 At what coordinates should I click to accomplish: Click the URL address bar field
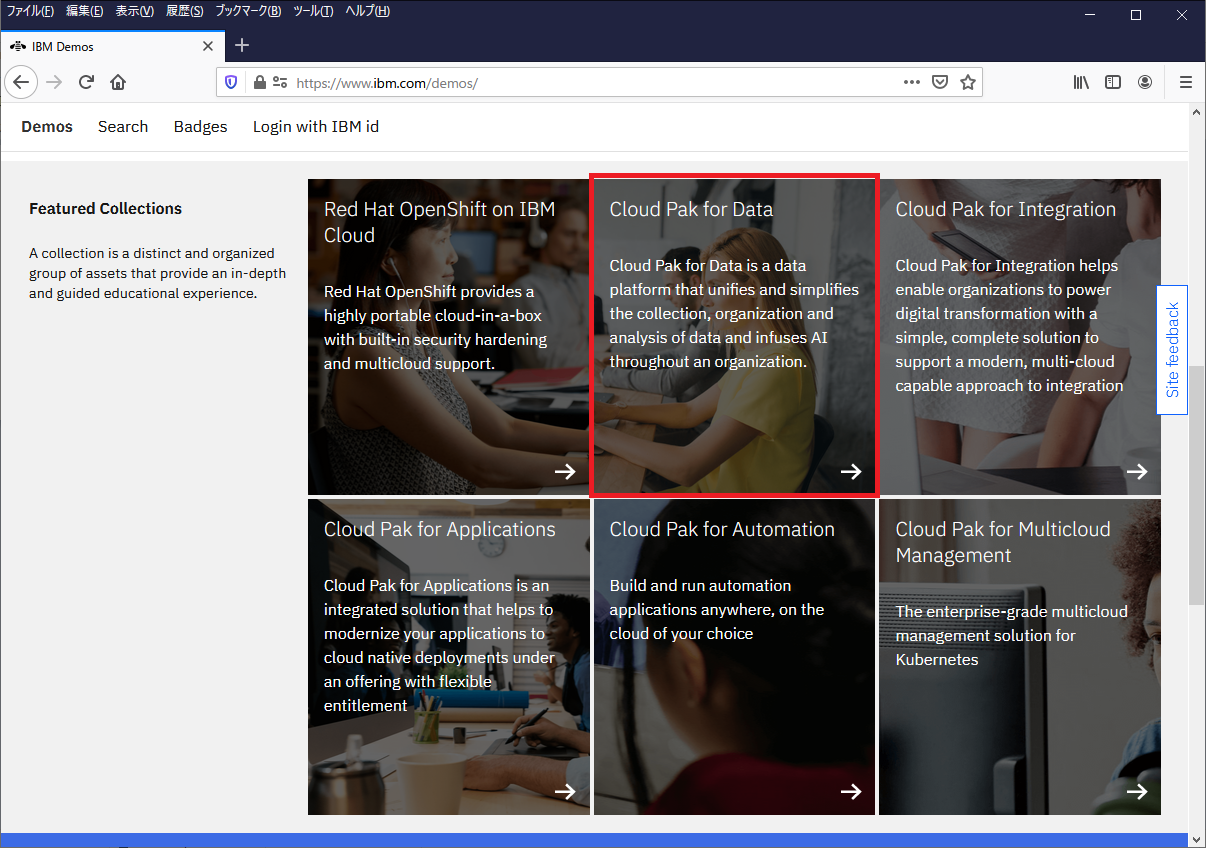(x=590, y=82)
